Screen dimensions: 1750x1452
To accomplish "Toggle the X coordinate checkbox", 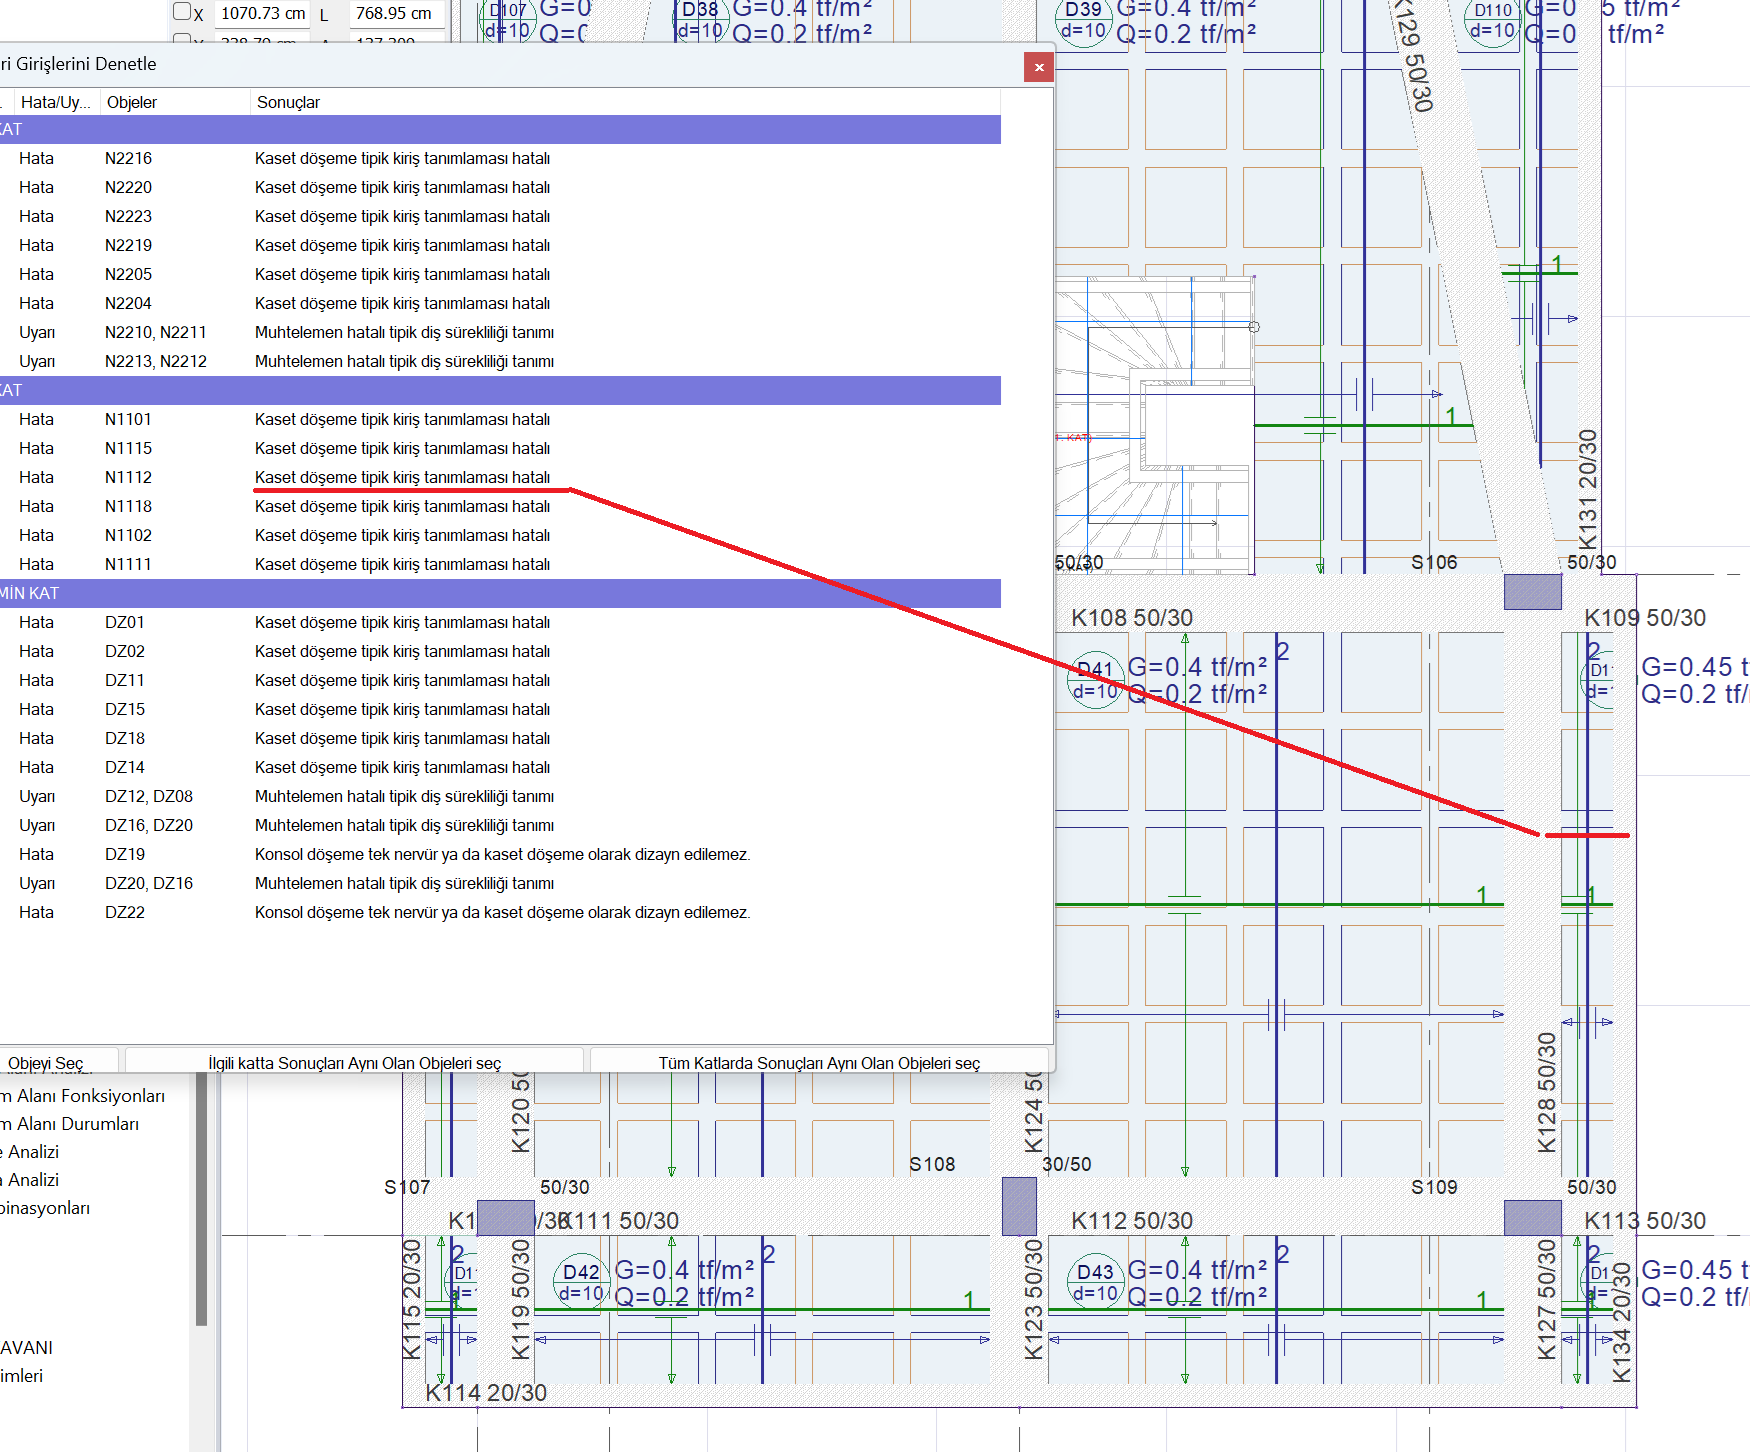I will pos(182,12).
